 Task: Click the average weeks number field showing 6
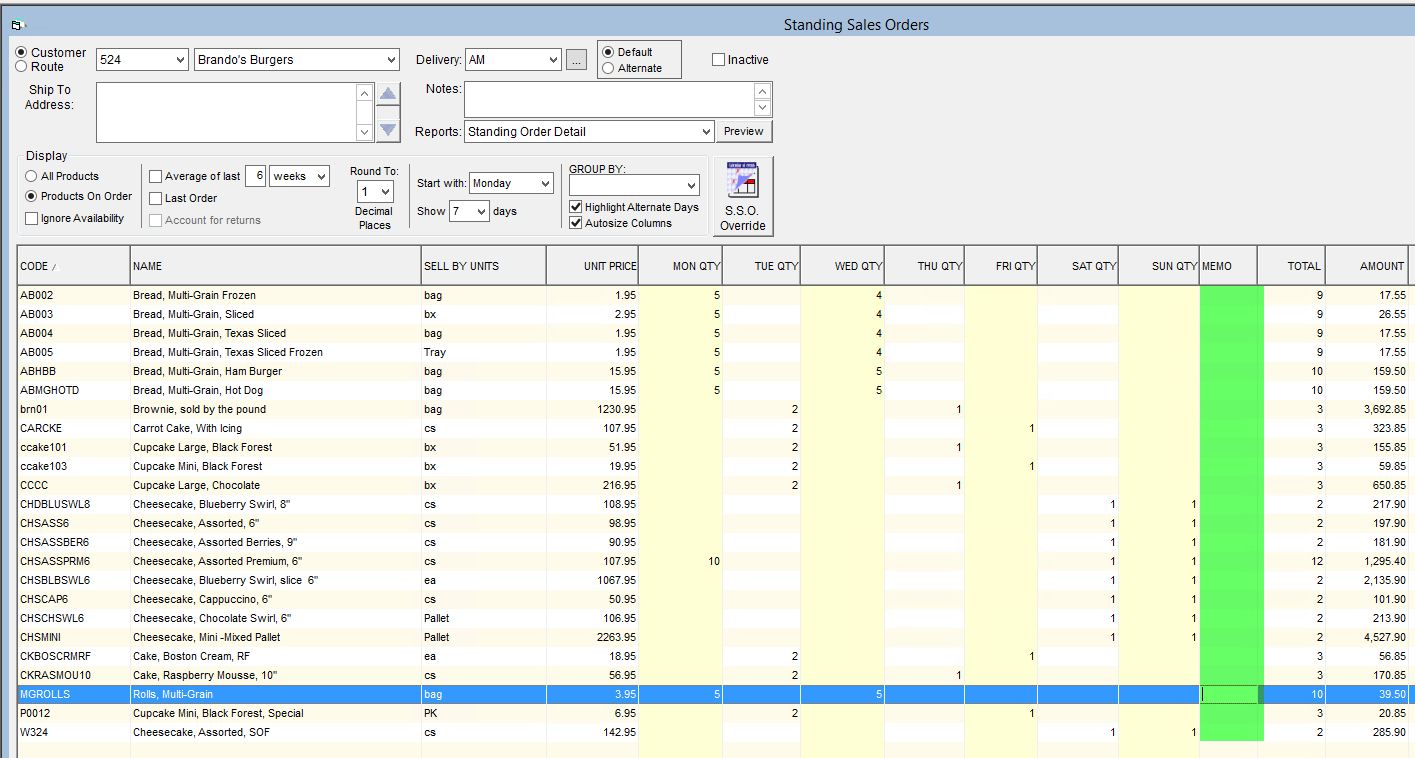pyautogui.click(x=255, y=176)
